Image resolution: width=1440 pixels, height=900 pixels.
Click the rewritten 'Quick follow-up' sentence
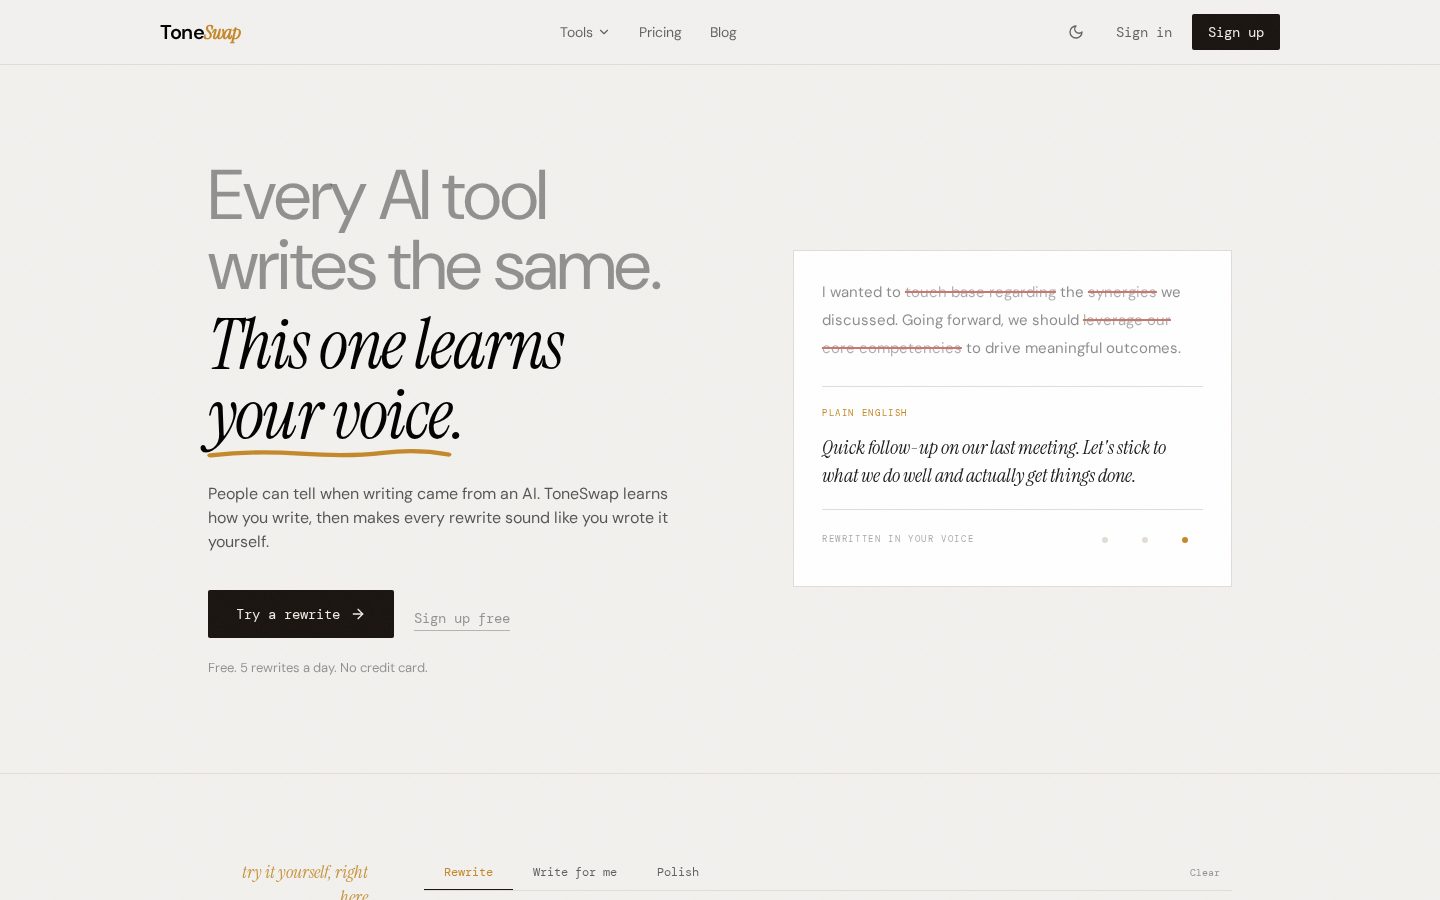click(994, 461)
